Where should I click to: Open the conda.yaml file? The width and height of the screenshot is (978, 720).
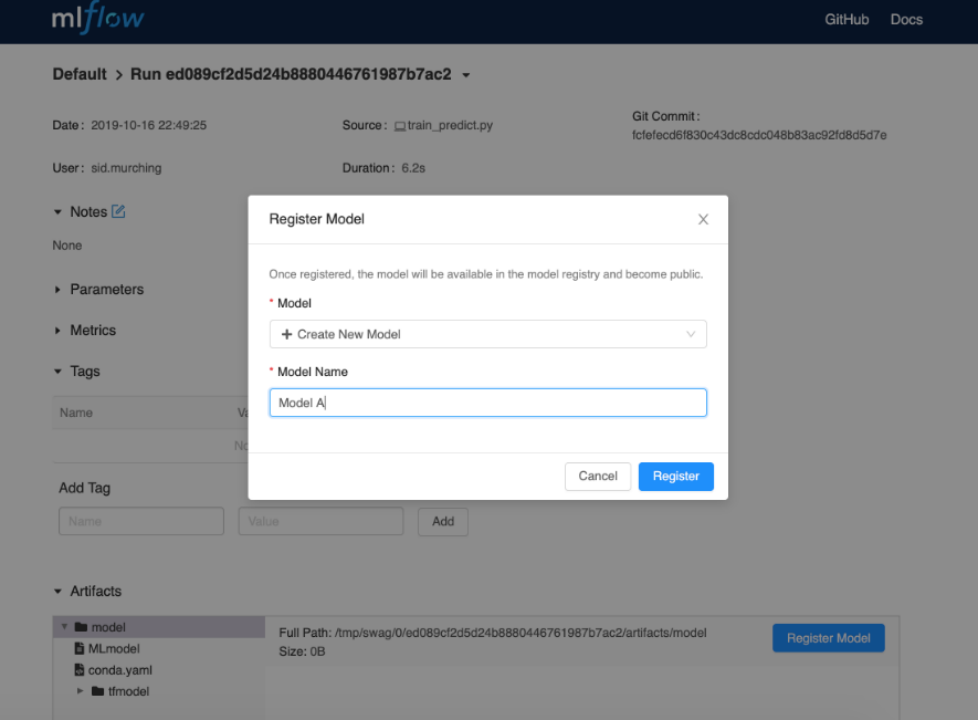120,670
